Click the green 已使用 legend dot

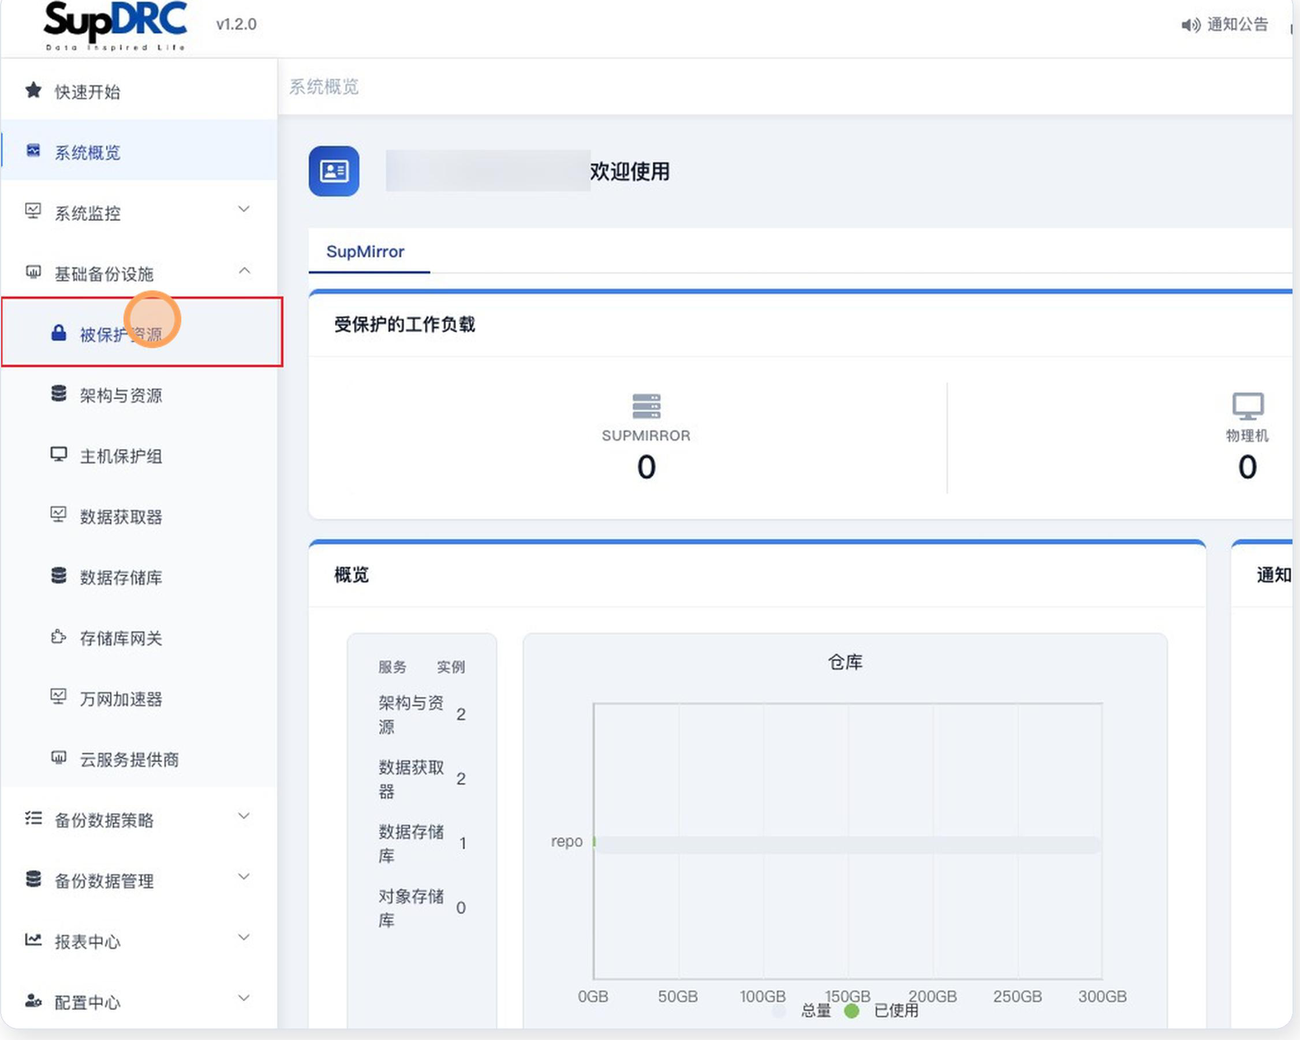click(x=852, y=1011)
